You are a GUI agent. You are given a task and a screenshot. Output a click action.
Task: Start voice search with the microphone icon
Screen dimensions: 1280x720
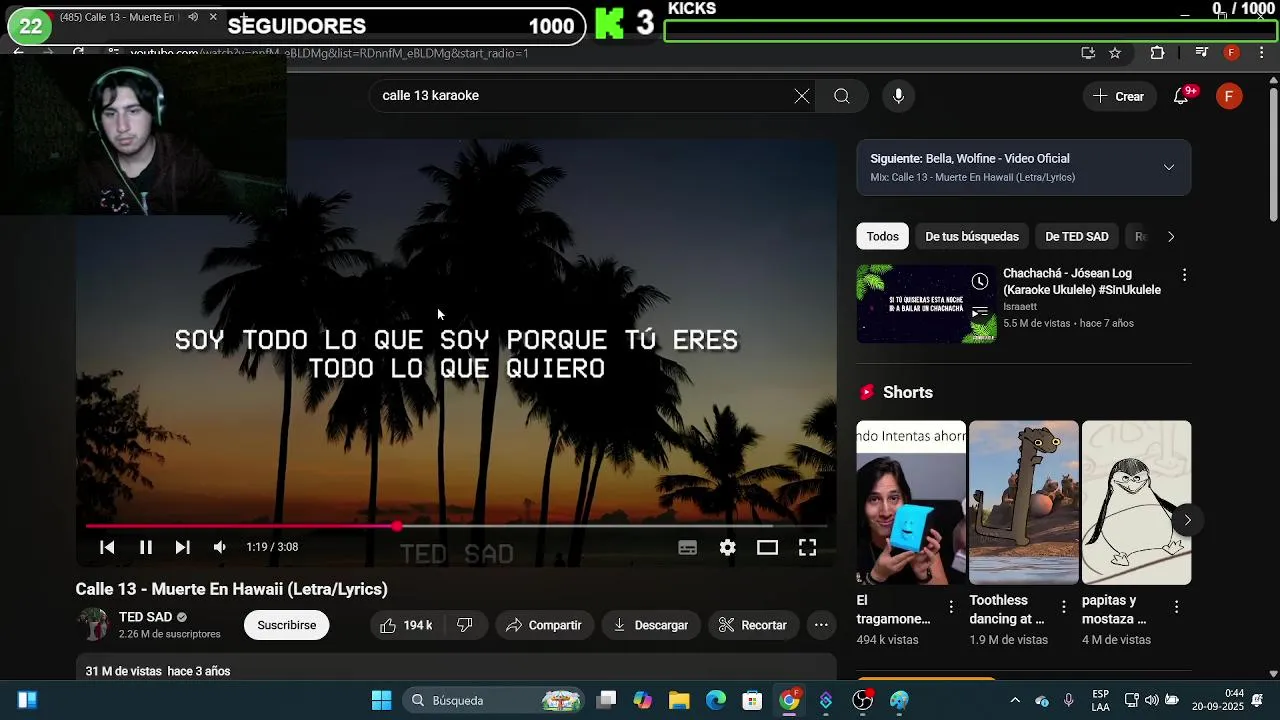(898, 96)
